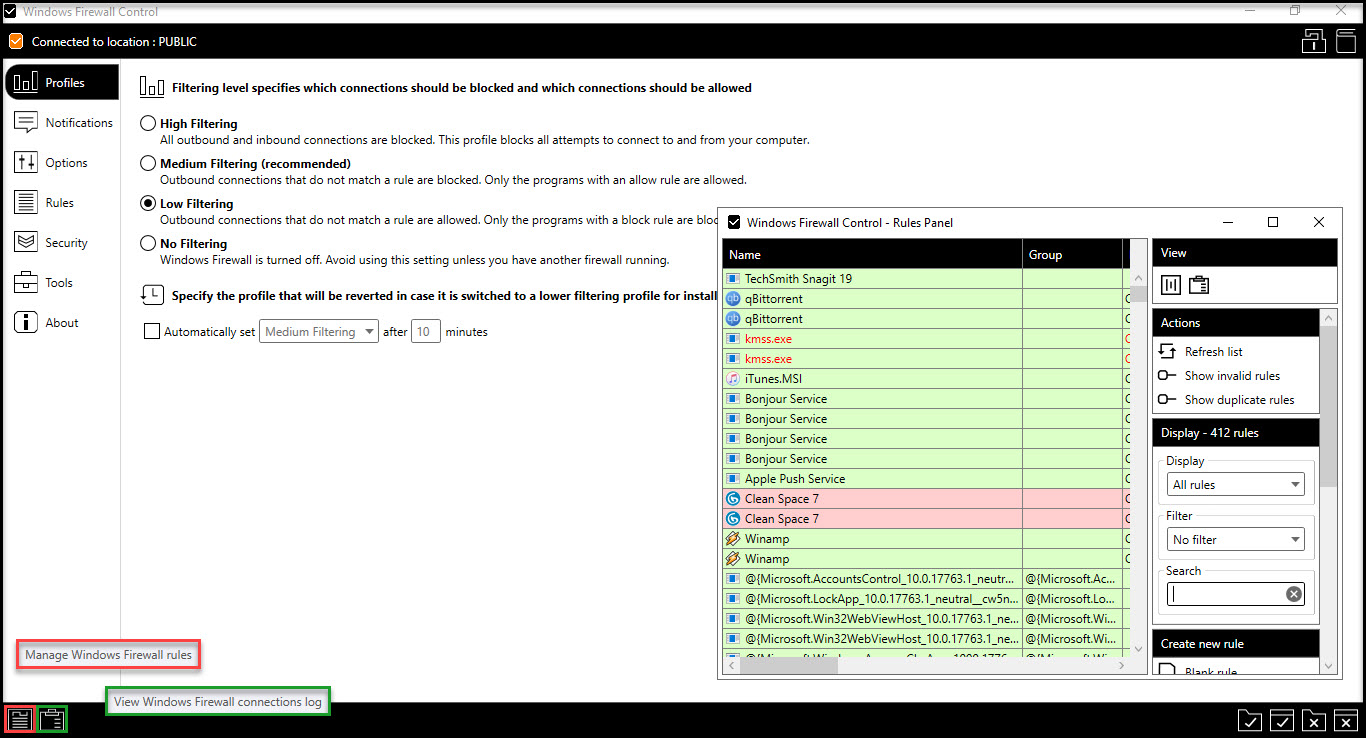The width and height of the screenshot is (1366, 738).
Task: Click Refresh list action
Action: click(x=1200, y=352)
